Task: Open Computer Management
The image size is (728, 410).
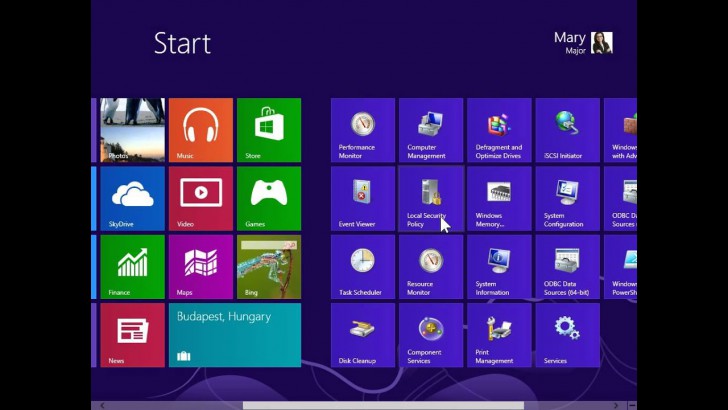Action: coord(431,130)
